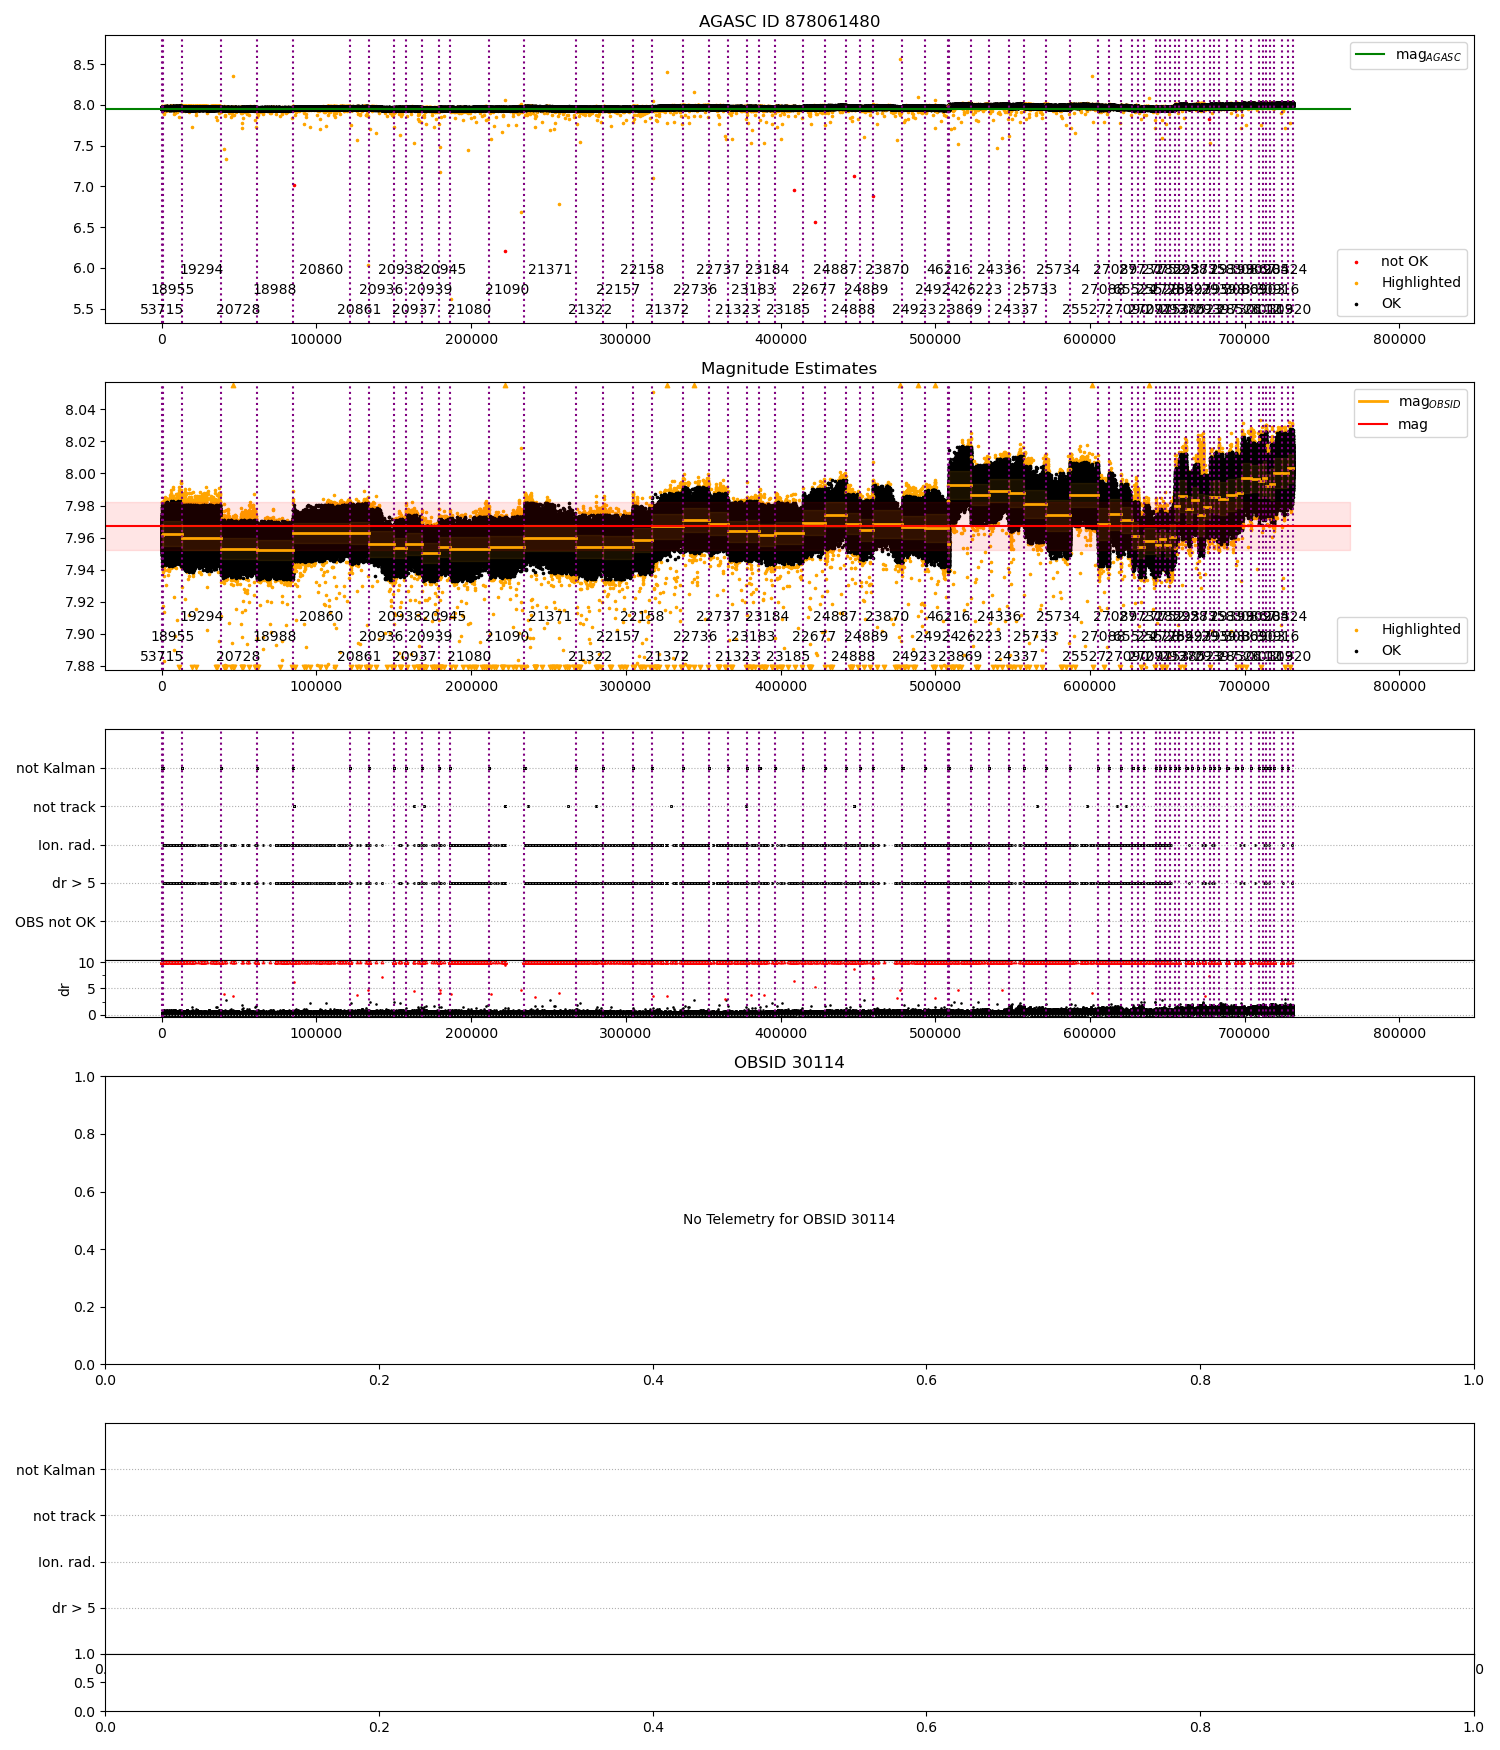Click the 8.02 y-axis tick label
1500x1750 pixels.
click(80, 442)
